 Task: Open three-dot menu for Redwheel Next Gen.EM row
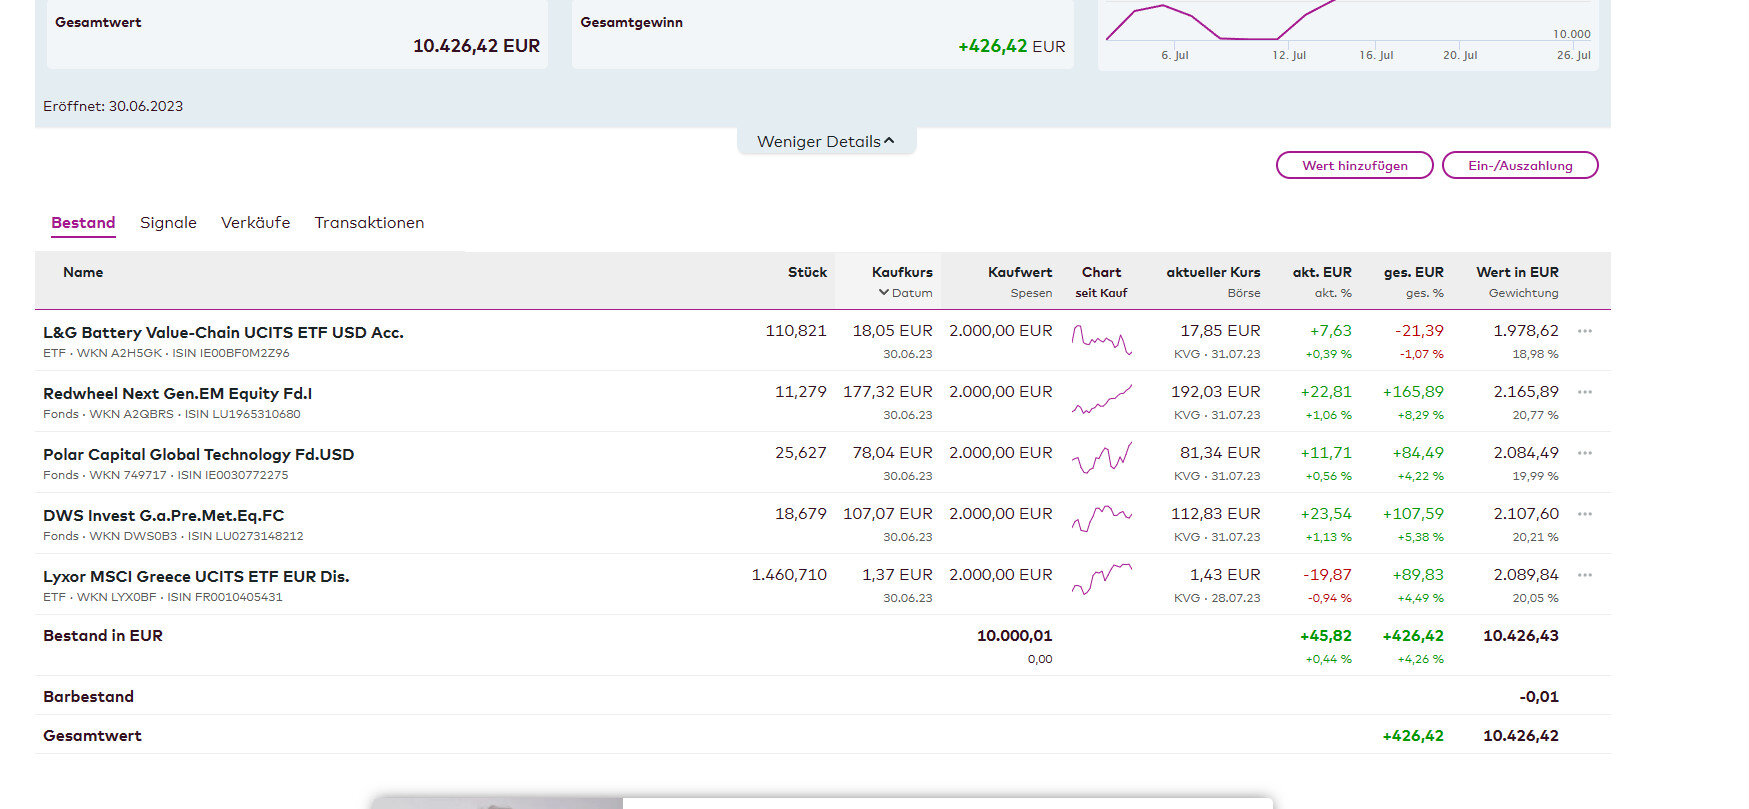tap(1584, 392)
